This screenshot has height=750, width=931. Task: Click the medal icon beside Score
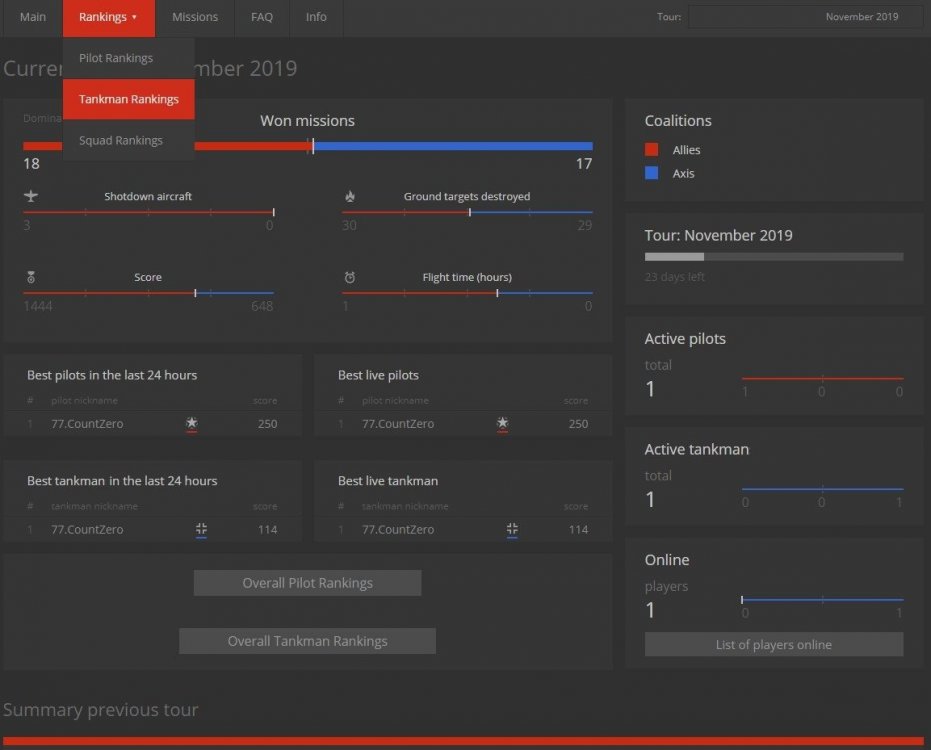point(30,277)
